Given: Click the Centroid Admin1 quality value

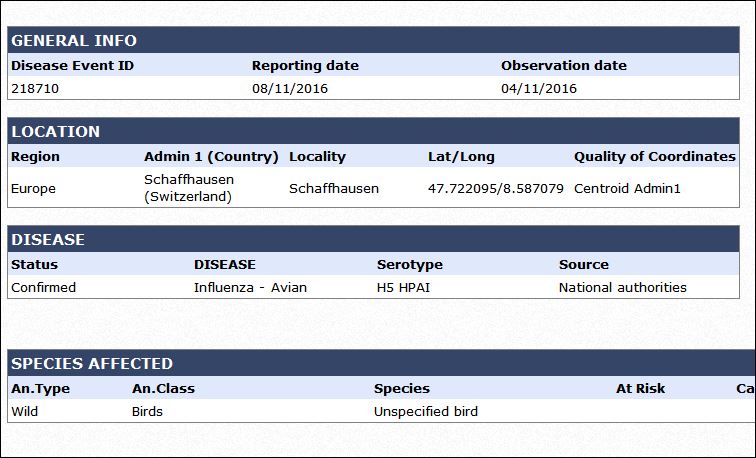Looking at the screenshot, I should click(x=627, y=189).
